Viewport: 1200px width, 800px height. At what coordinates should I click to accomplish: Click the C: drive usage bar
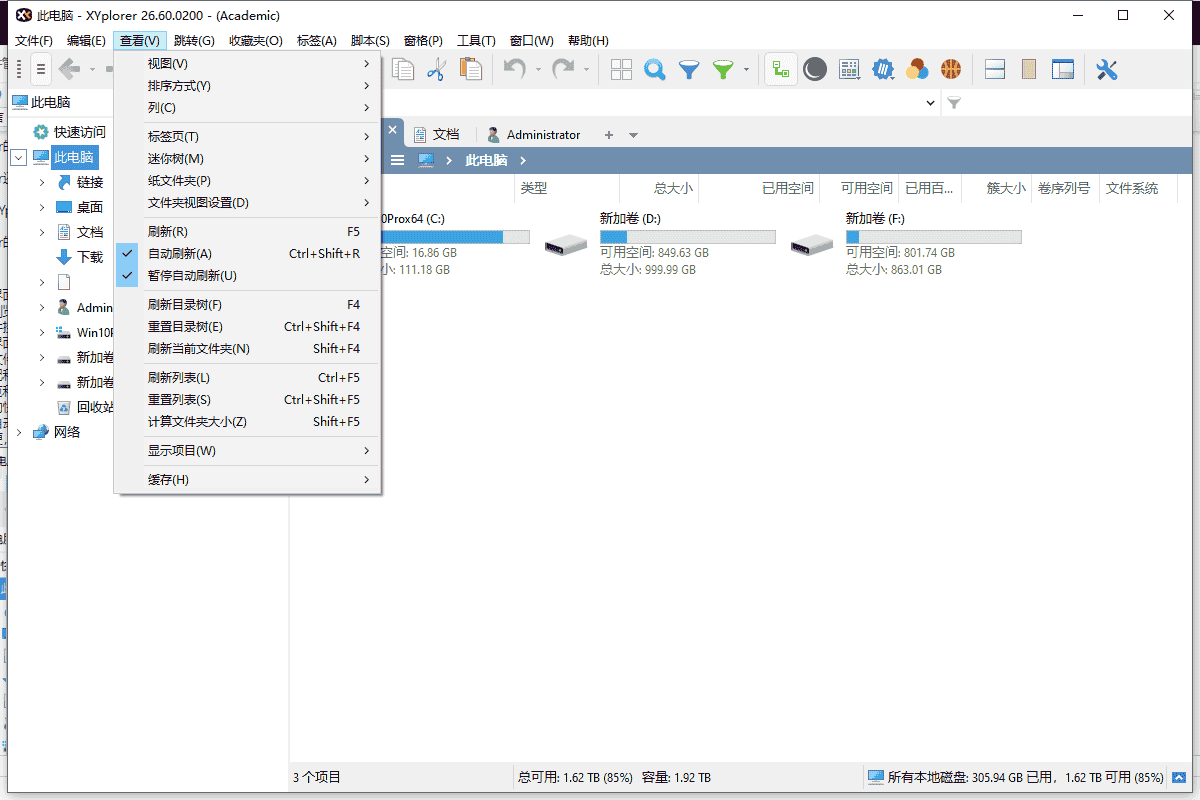tap(455, 236)
